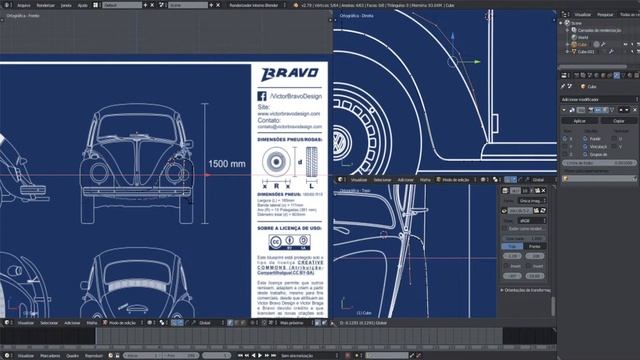Play the animation in reverse
The image size is (640, 360).
tap(253, 356)
